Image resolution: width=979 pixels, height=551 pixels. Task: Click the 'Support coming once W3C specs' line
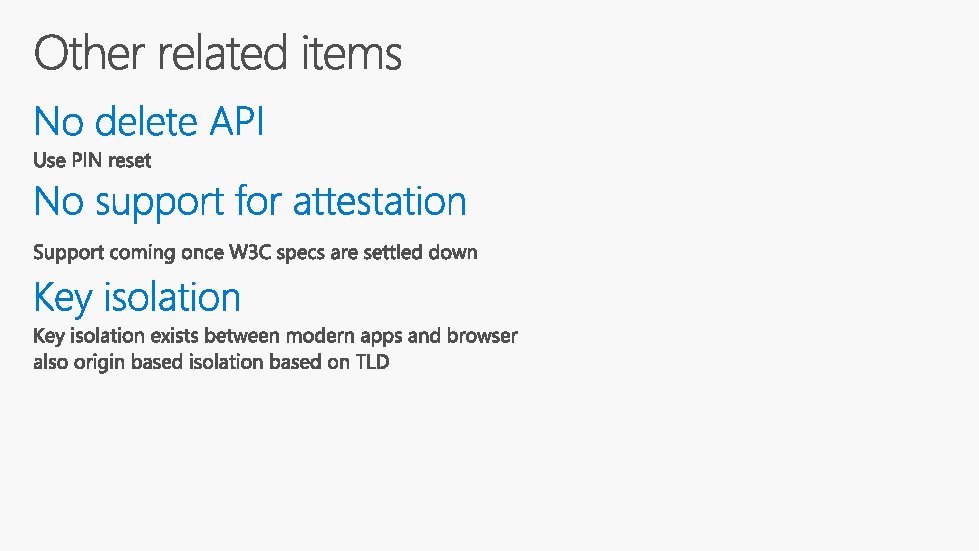coord(255,252)
